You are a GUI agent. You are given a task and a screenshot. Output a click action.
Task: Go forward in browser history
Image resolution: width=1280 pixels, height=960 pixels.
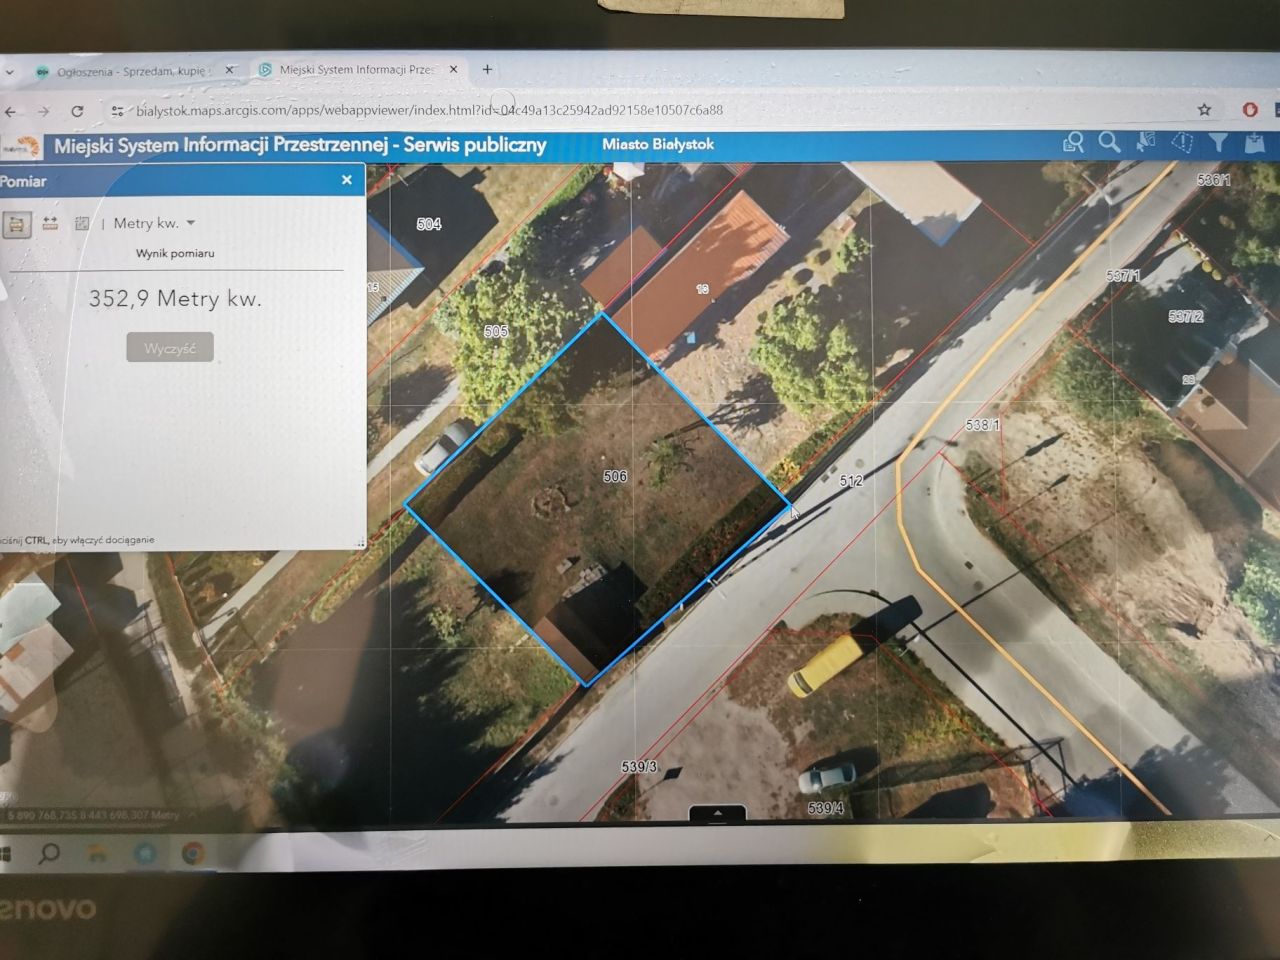(x=43, y=111)
